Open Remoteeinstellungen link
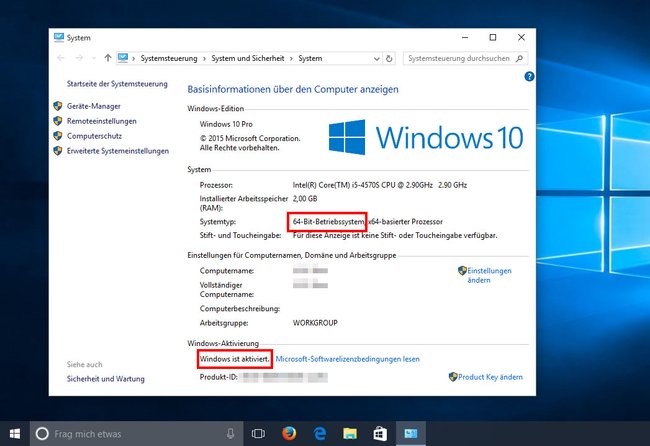This screenshot has height=446, width=650. [102, 121]
